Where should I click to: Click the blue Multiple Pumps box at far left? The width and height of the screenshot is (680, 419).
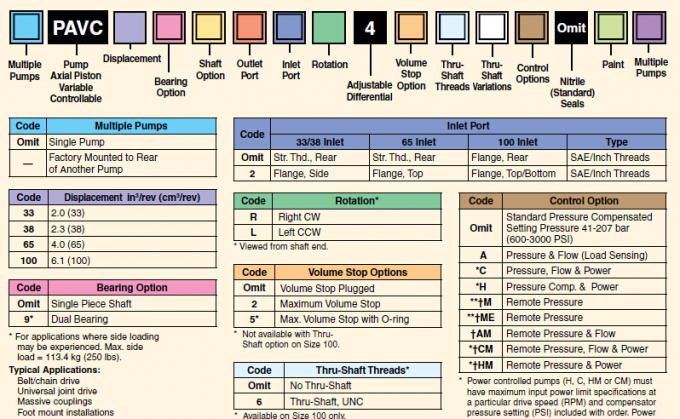click(26, 28)
